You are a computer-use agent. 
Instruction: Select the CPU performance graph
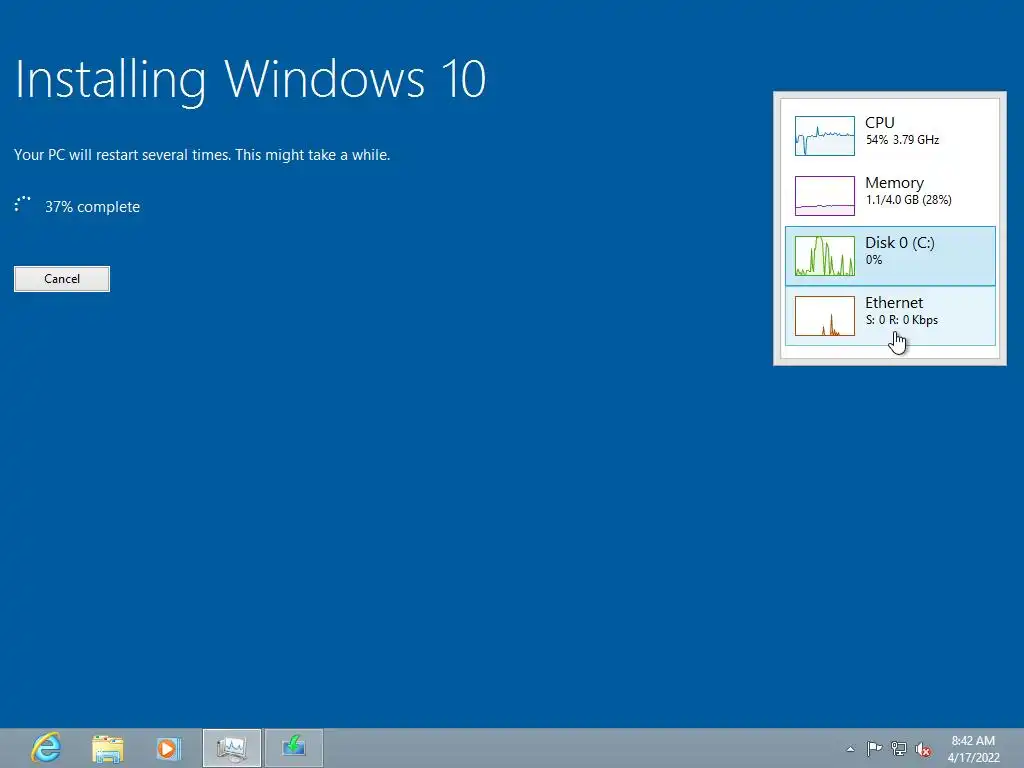825,136
